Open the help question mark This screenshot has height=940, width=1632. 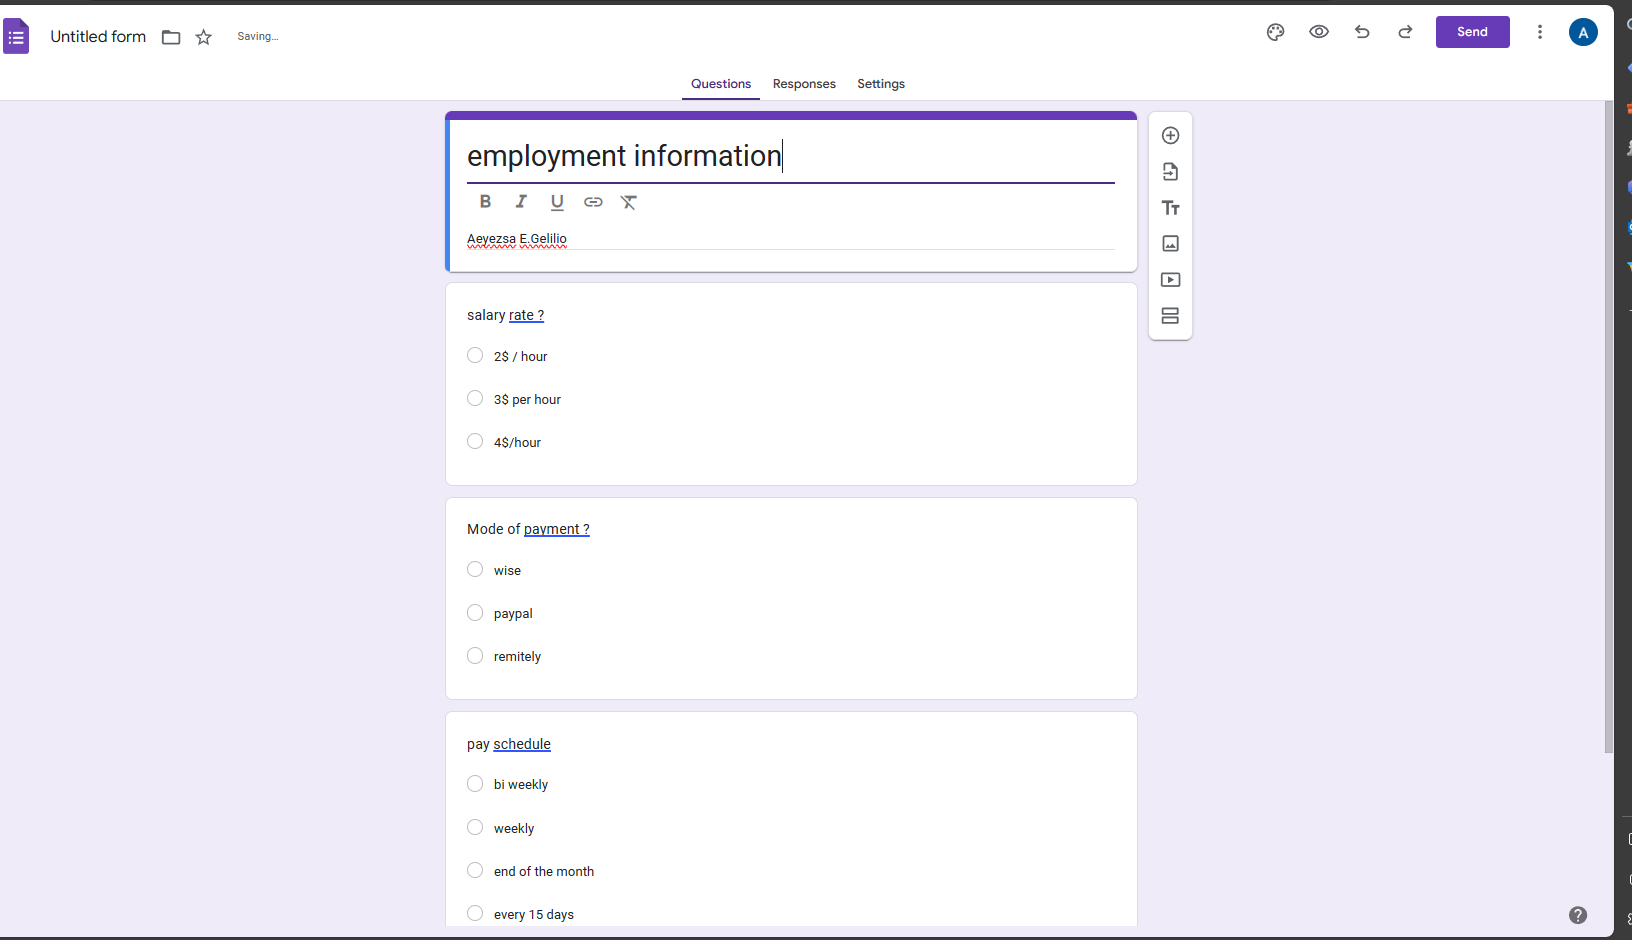click(x=1578, y=915)
